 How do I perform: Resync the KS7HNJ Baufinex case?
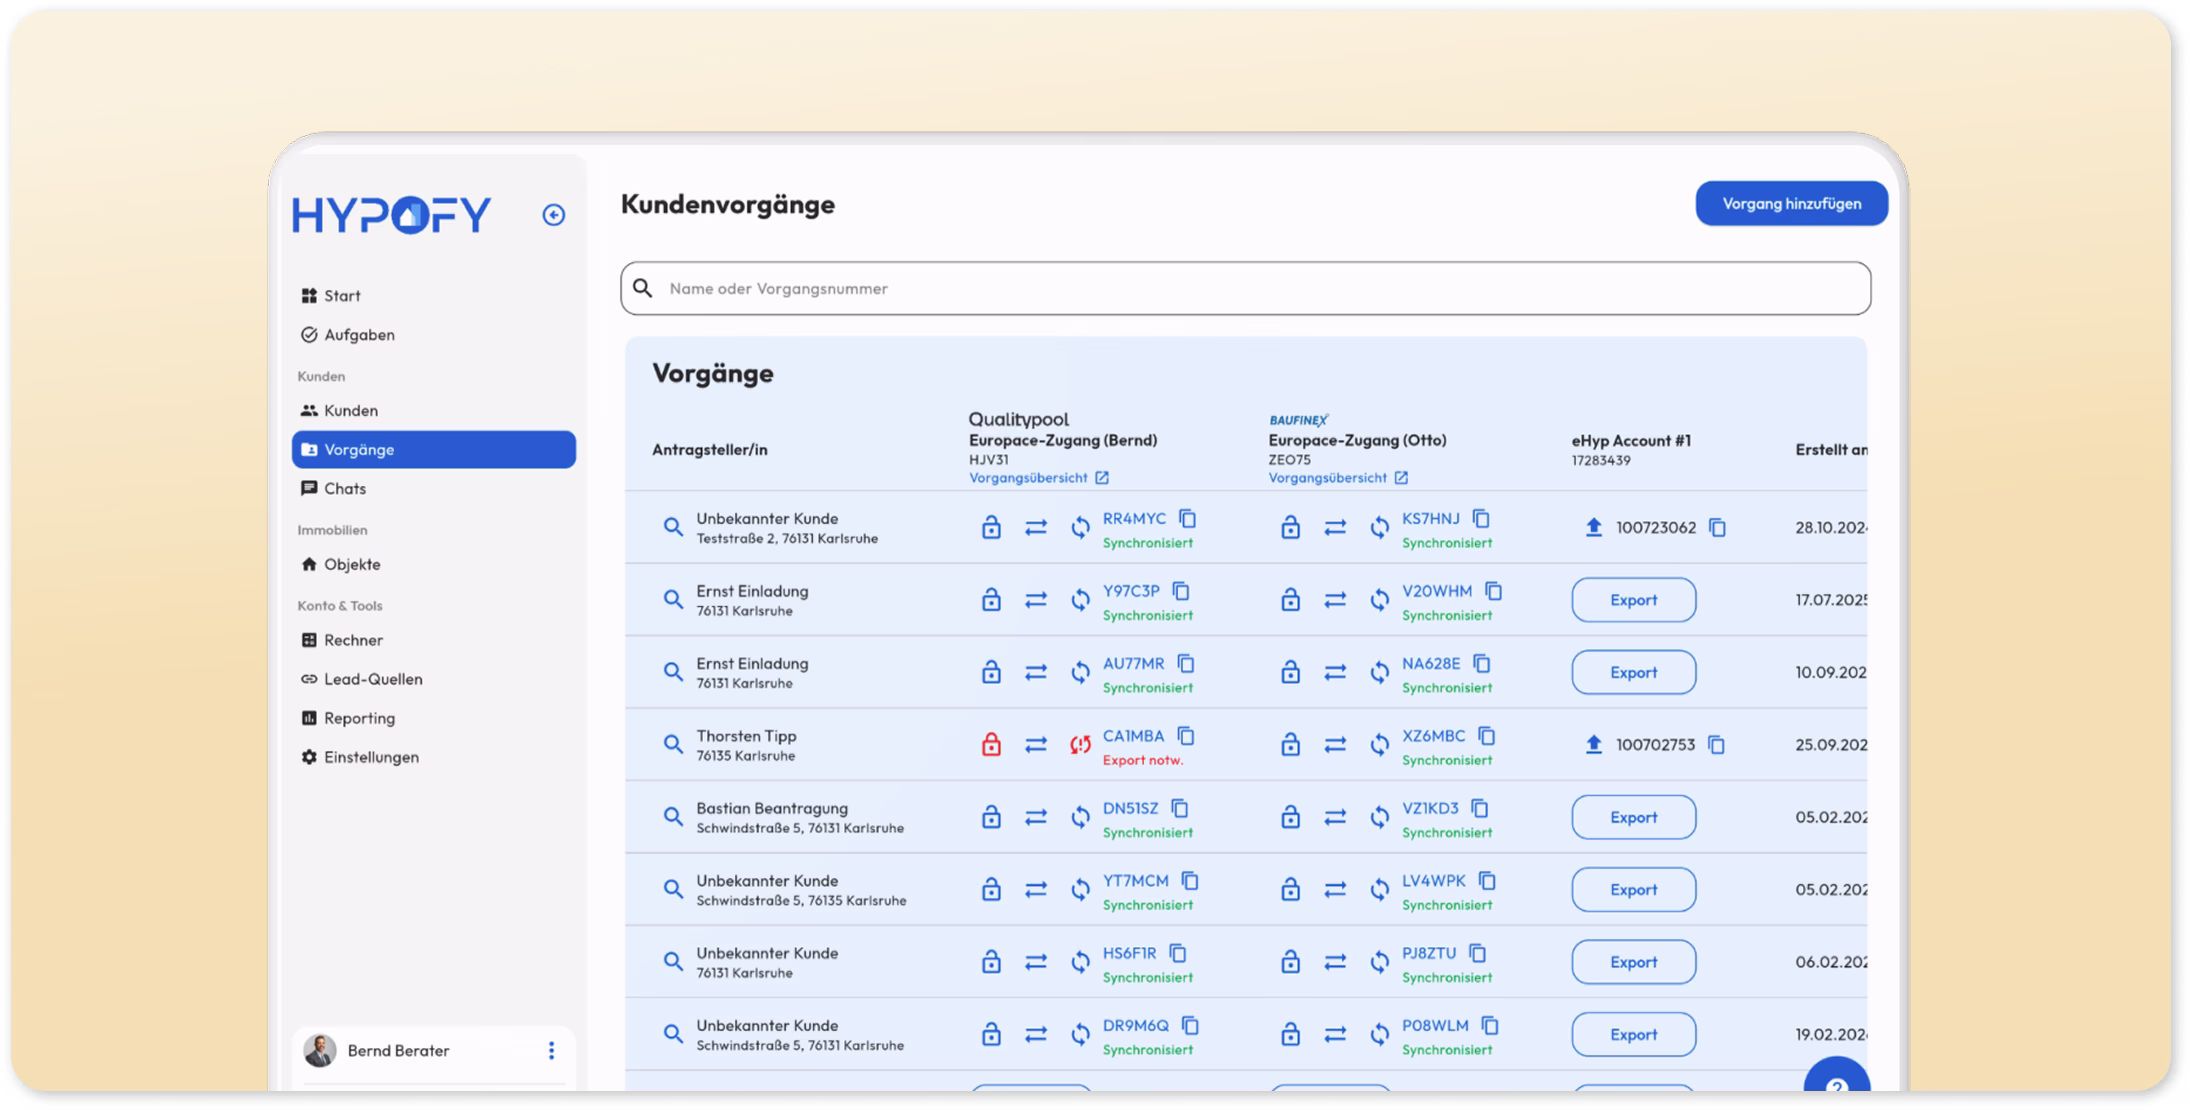point(1379,527)
